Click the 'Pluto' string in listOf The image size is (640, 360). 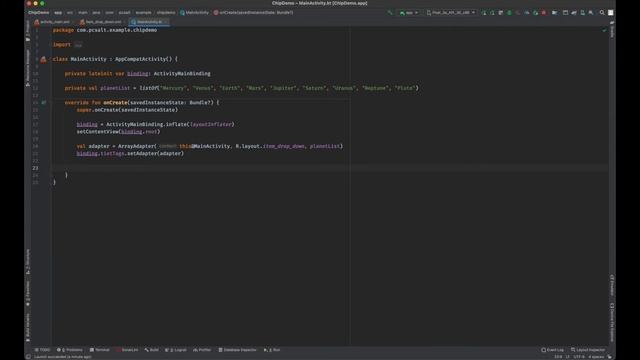point(404,88)
